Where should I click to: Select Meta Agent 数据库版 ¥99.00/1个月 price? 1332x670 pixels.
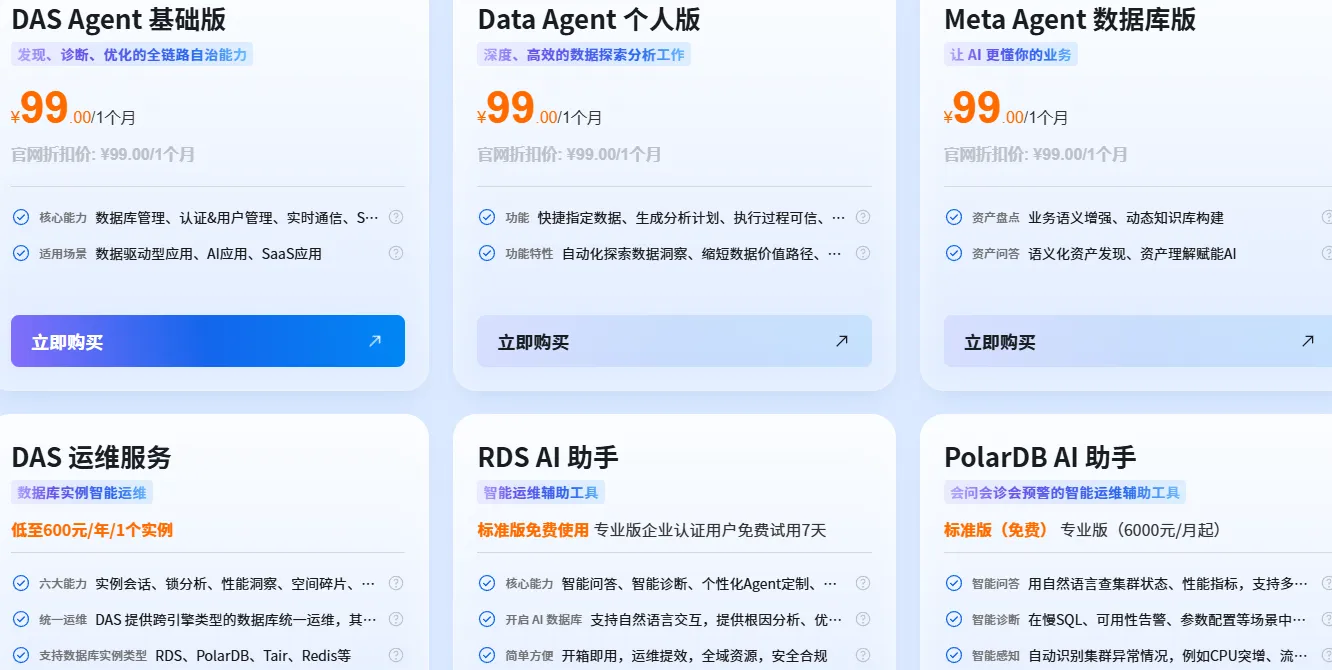click(1006, 109)
